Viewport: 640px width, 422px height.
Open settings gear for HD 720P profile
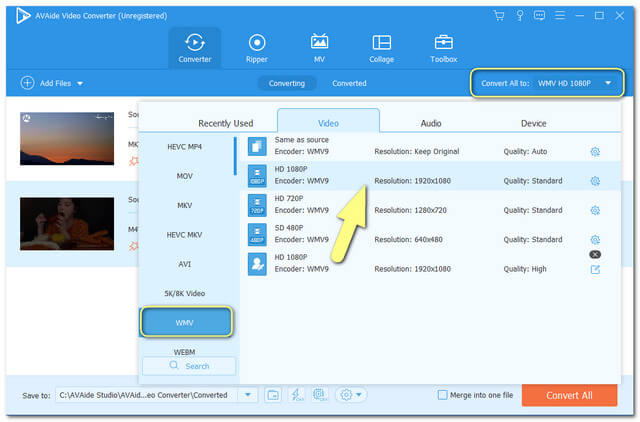tap(595, 210)
